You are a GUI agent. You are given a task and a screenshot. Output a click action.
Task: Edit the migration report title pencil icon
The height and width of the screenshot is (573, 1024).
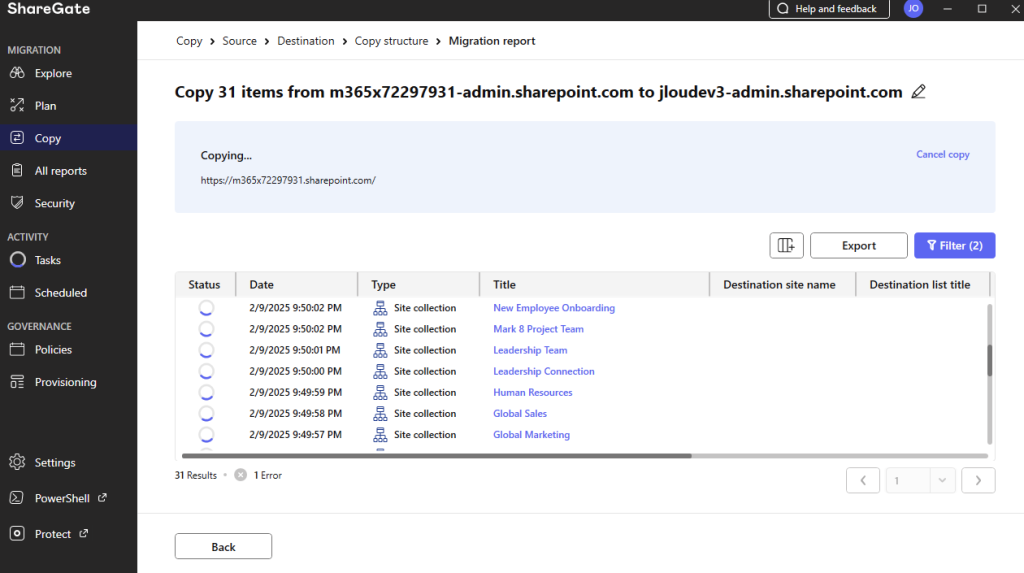(x=918, y=91)
